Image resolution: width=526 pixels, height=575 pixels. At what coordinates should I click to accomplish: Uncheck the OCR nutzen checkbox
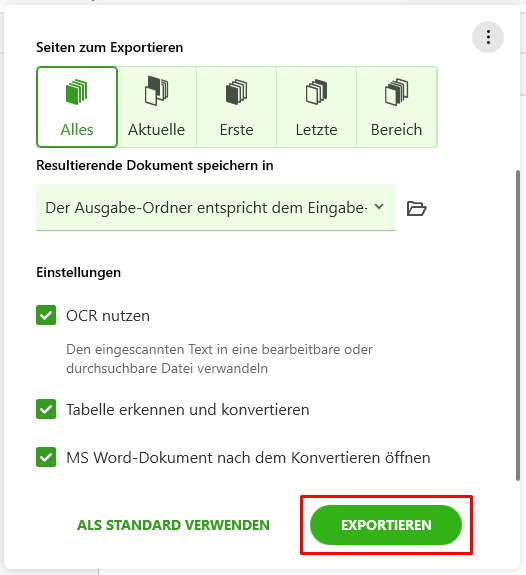[x=46, y=315]
